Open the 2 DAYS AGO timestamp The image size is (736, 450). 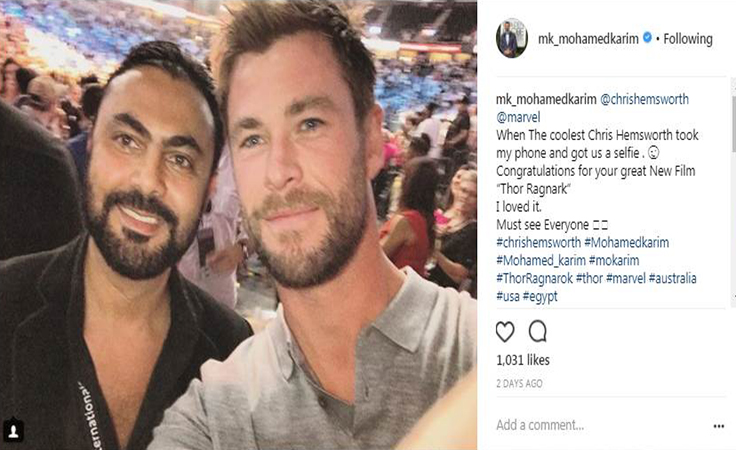[x=519, y=383]
